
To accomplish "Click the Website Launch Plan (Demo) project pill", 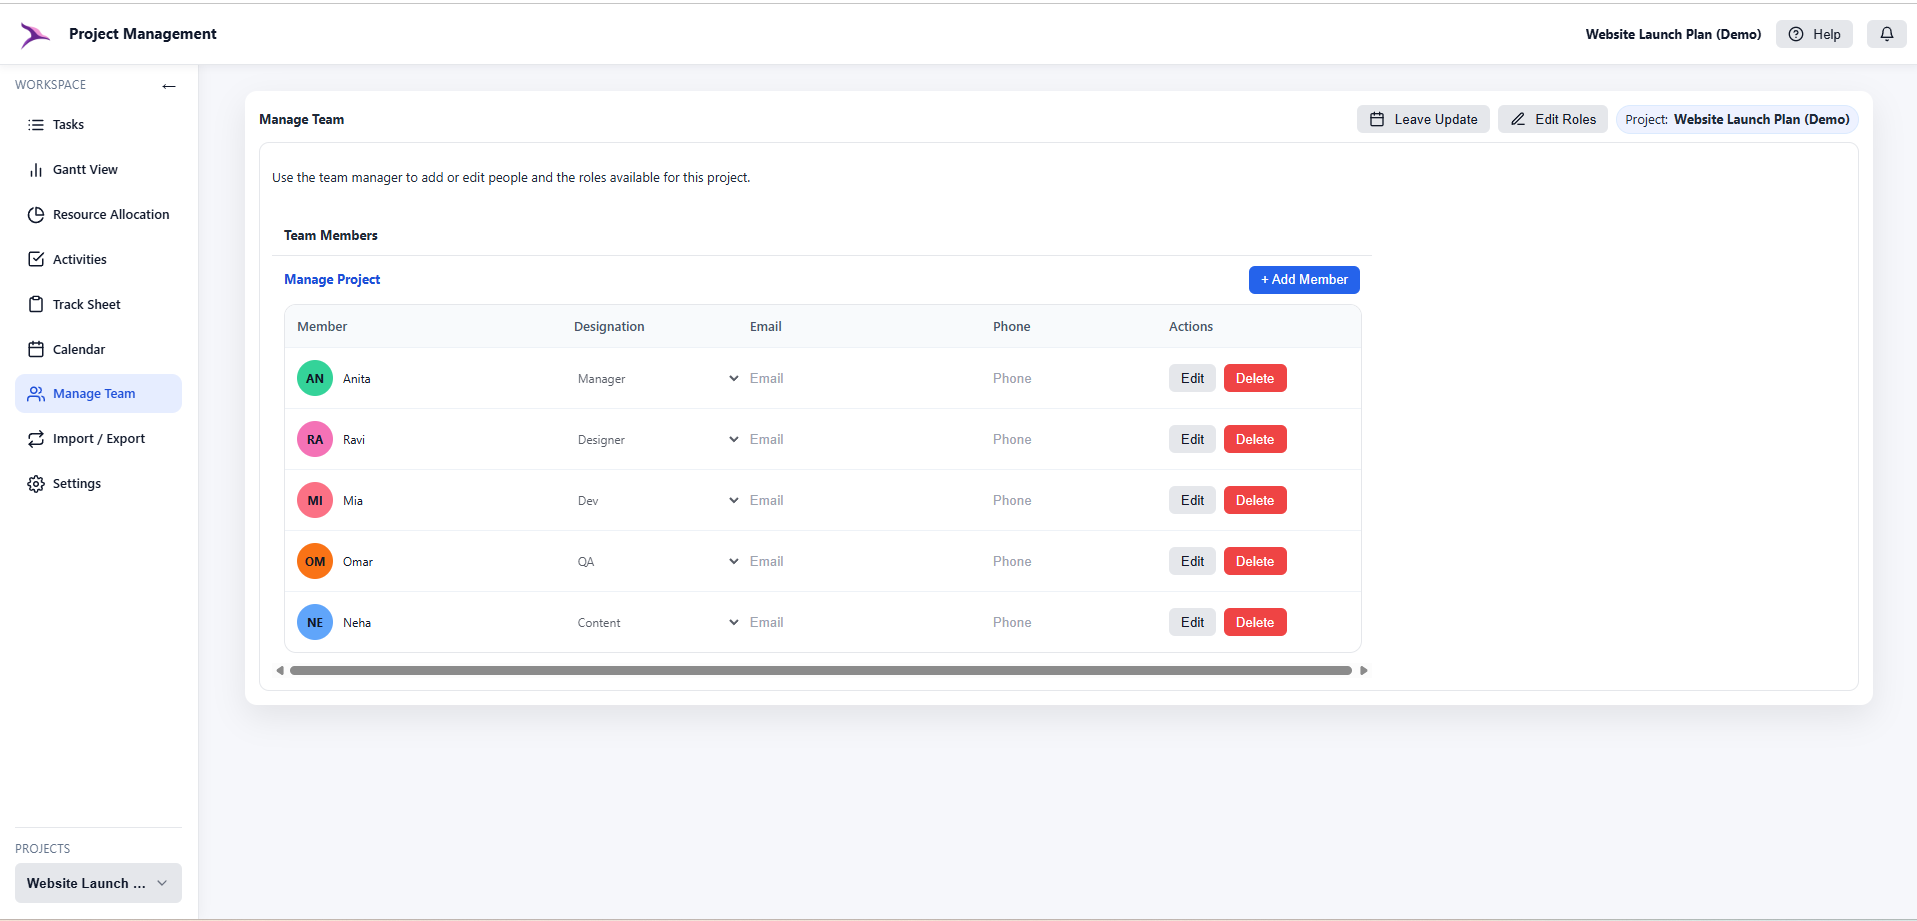I will (1736, 119).
